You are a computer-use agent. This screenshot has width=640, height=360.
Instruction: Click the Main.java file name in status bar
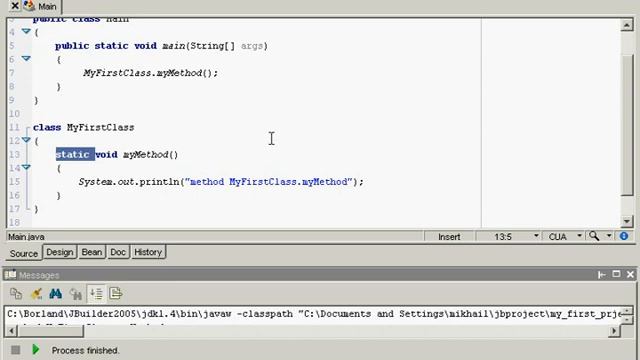tap(26, 237)
